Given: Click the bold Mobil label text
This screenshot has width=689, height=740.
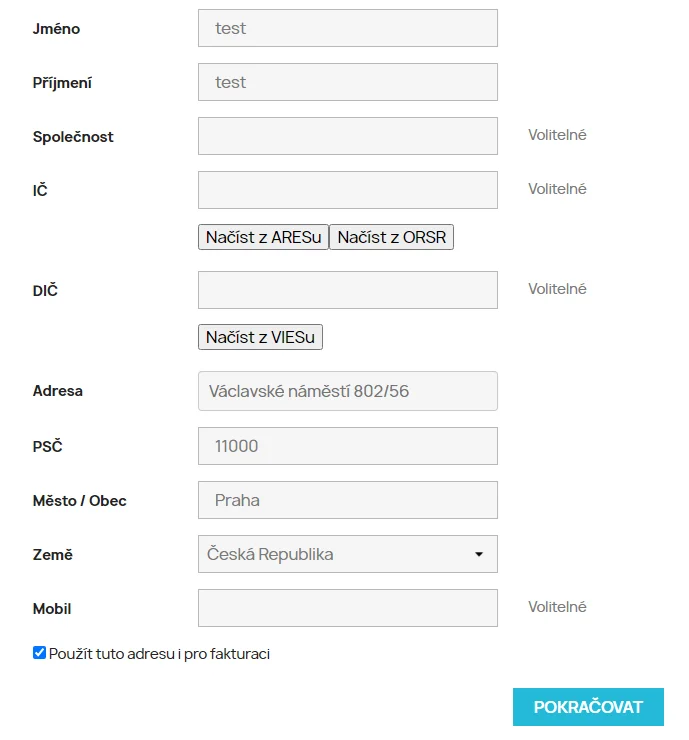Looking at the screenshot, I should (x=52, y=609).
